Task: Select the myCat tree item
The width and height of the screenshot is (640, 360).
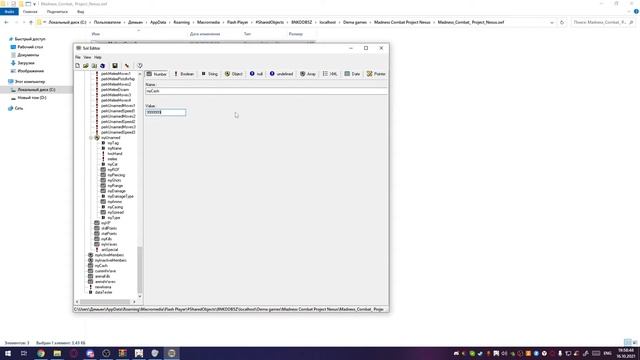Action: point(112,164)
